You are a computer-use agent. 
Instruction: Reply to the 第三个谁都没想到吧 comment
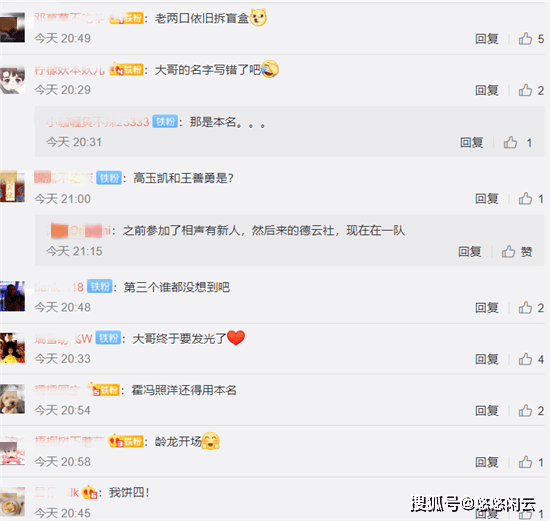click(487, 308)
